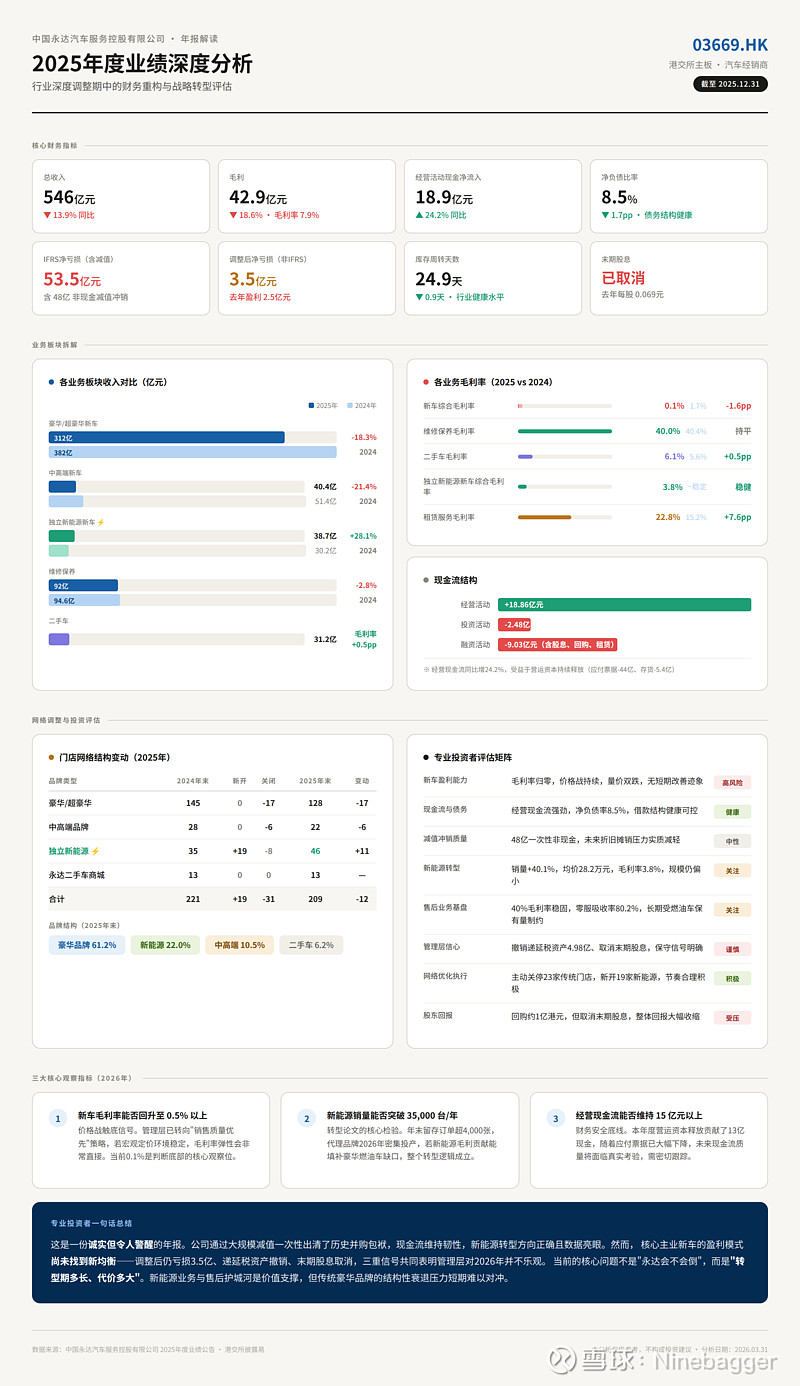
Task: Open the IFRS净亏损 53.5亿元 card
Action: 121,278
